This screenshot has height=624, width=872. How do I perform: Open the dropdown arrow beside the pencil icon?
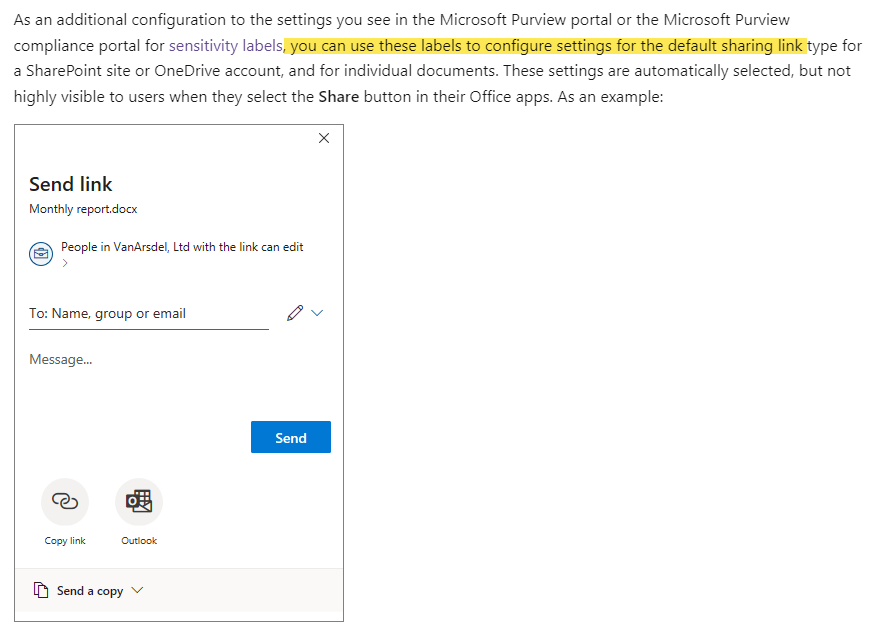(x=315, y=313)
